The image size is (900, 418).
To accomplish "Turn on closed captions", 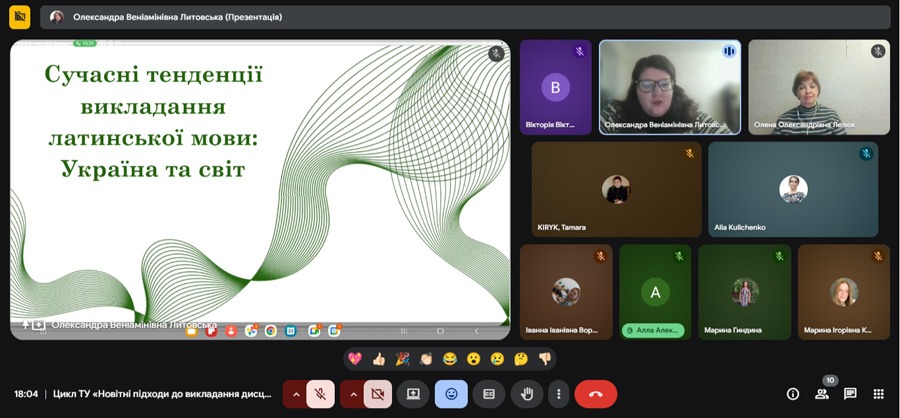I will coord(489,394).
